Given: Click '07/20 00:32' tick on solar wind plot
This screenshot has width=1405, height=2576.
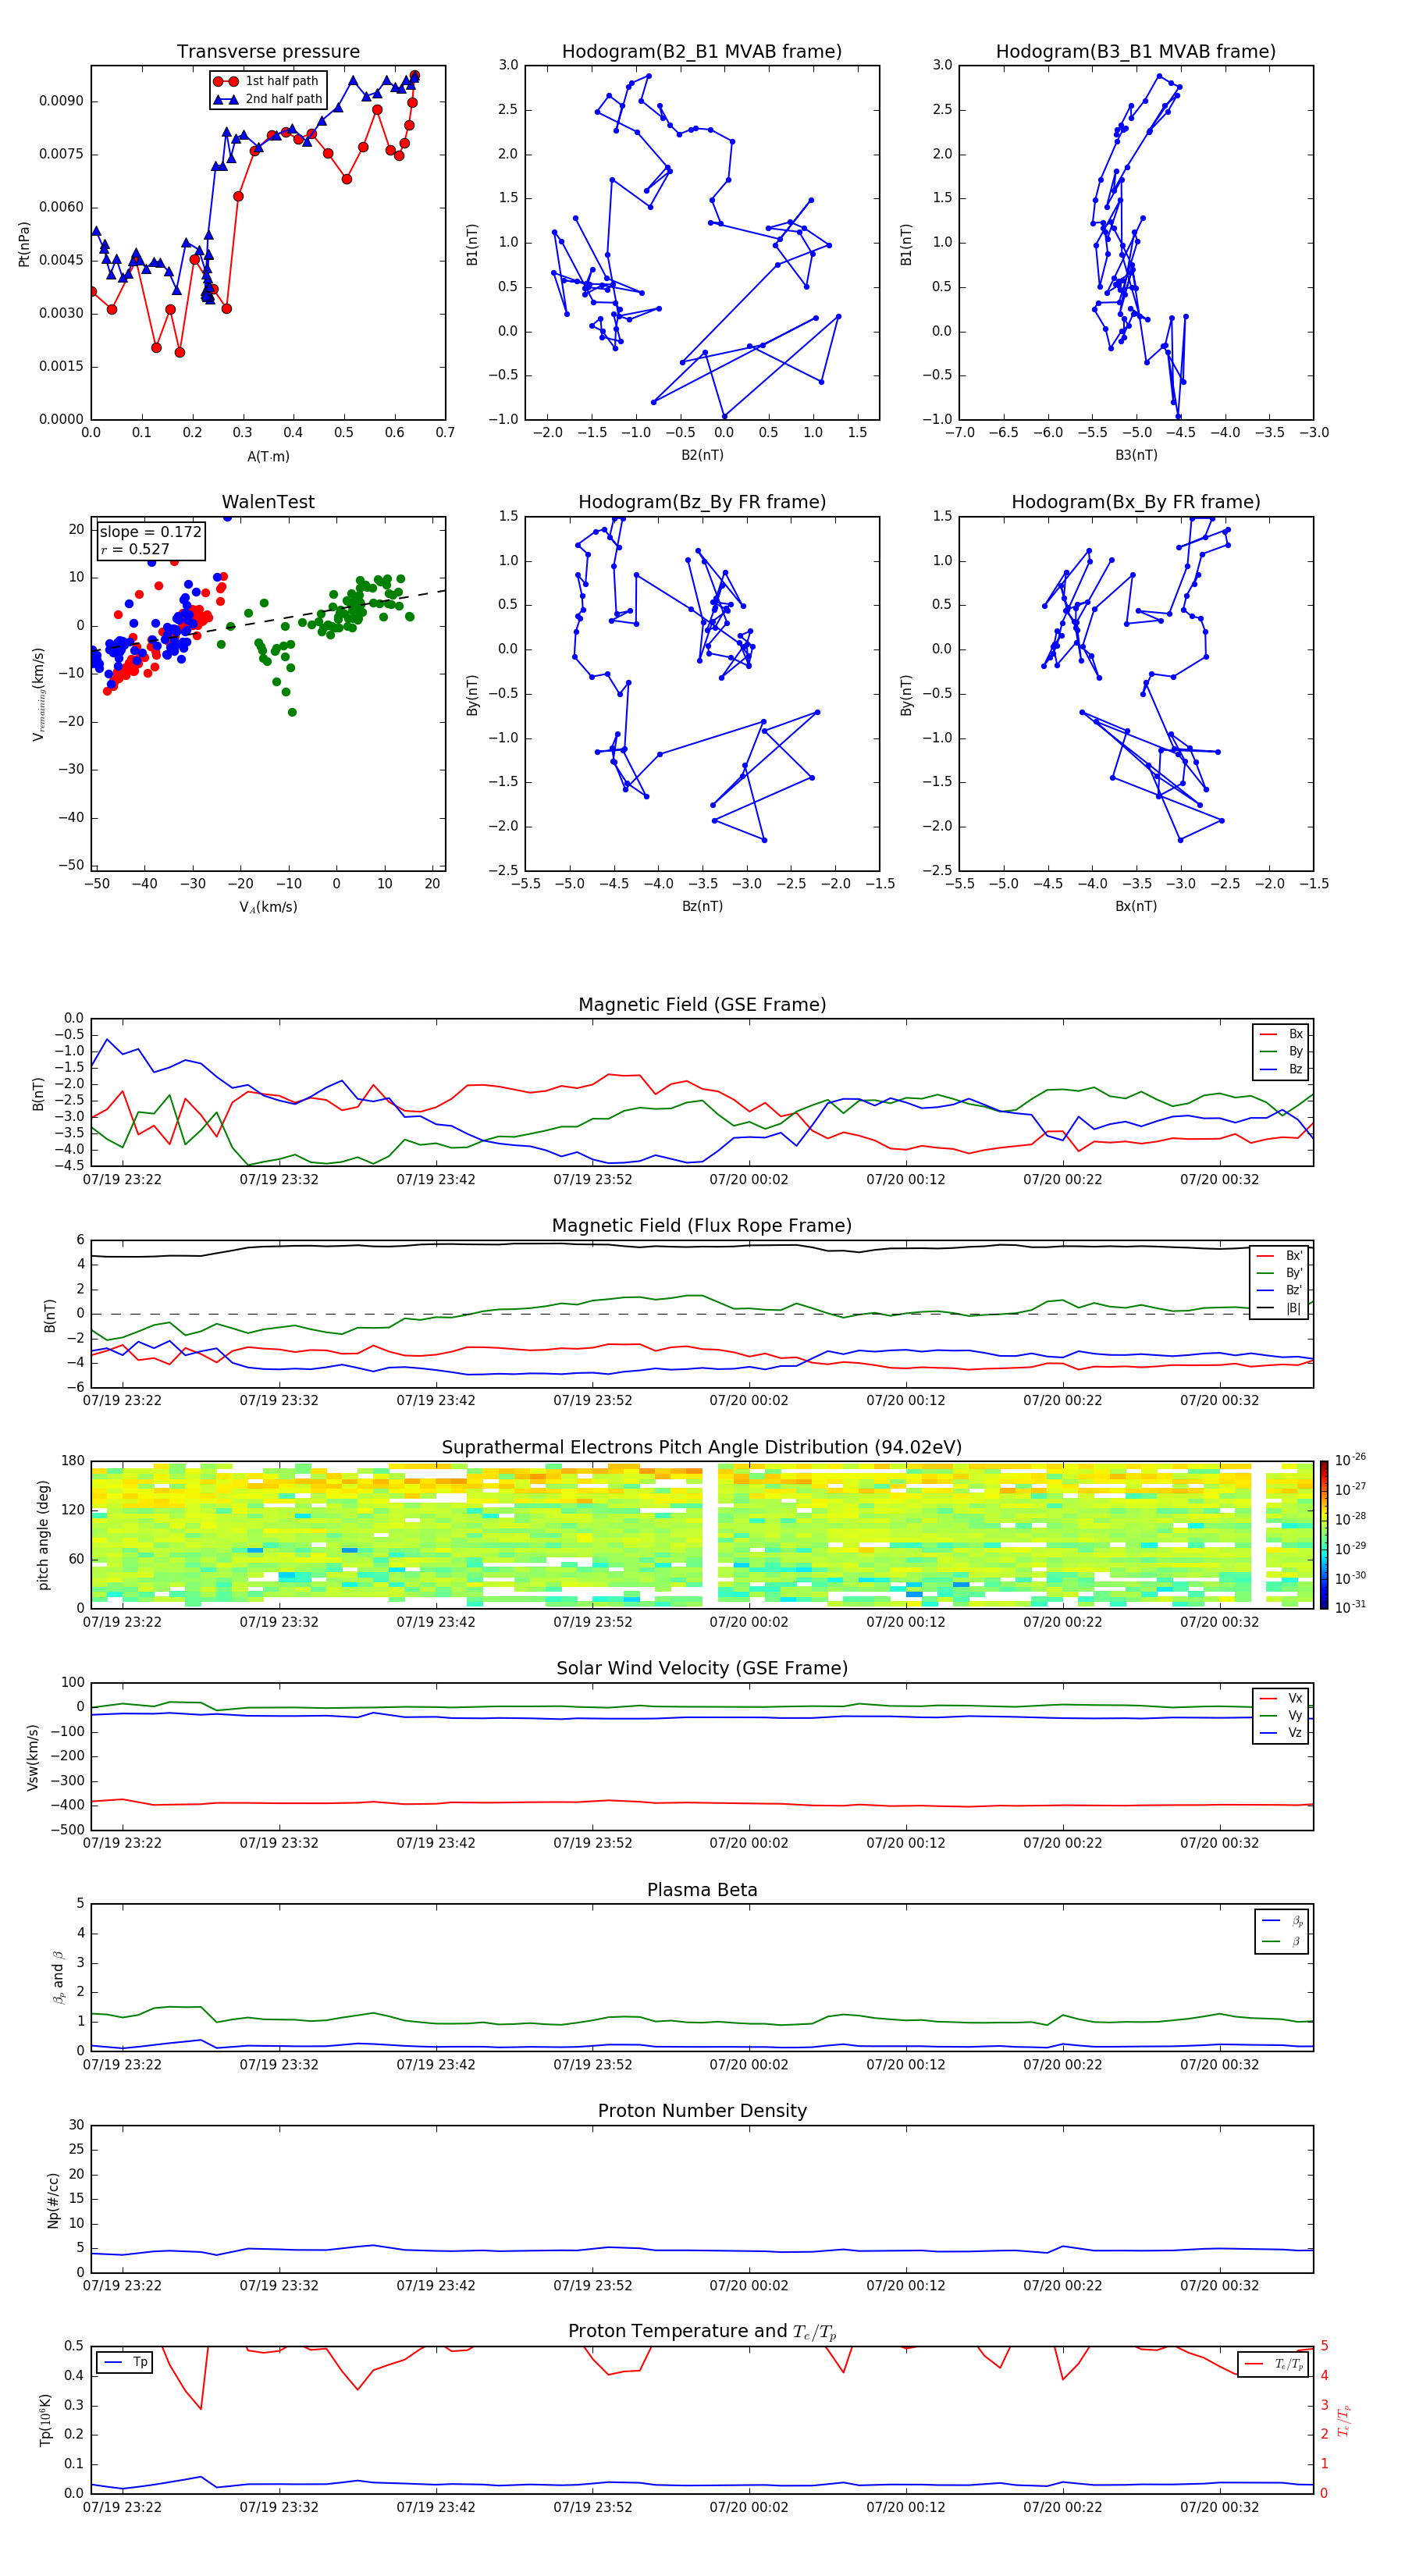Looking at the screenshot, I should pos(1219,1843).
